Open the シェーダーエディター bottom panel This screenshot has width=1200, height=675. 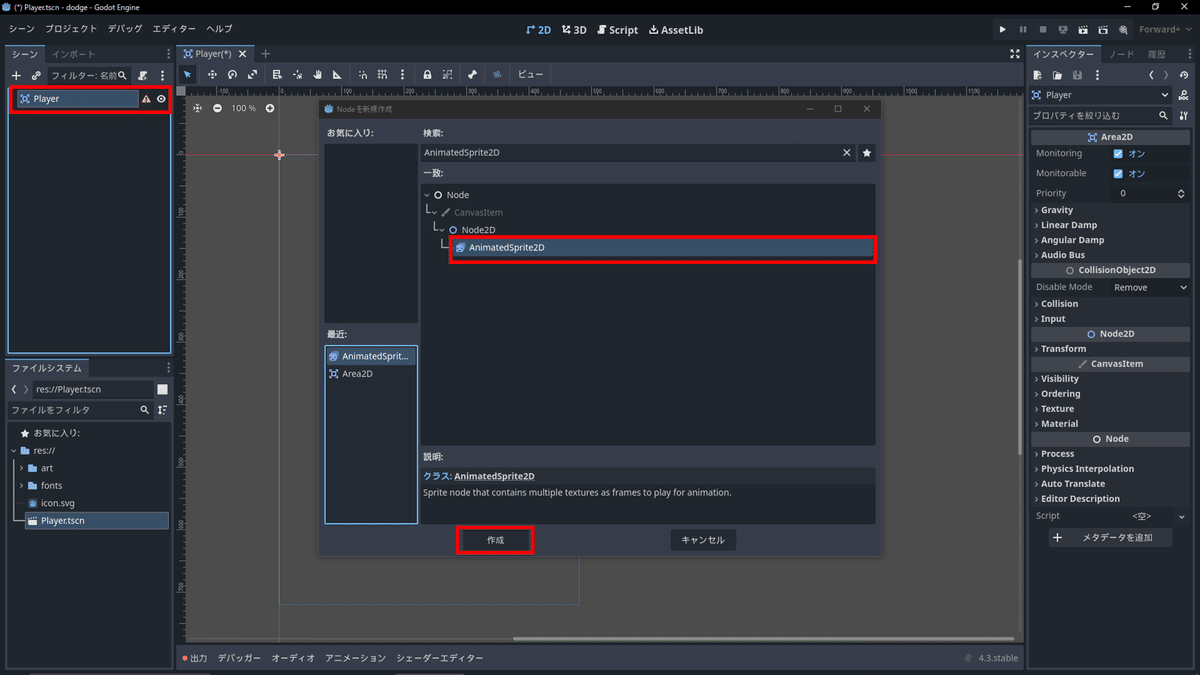pyautogui.click(x=439, y=658)
